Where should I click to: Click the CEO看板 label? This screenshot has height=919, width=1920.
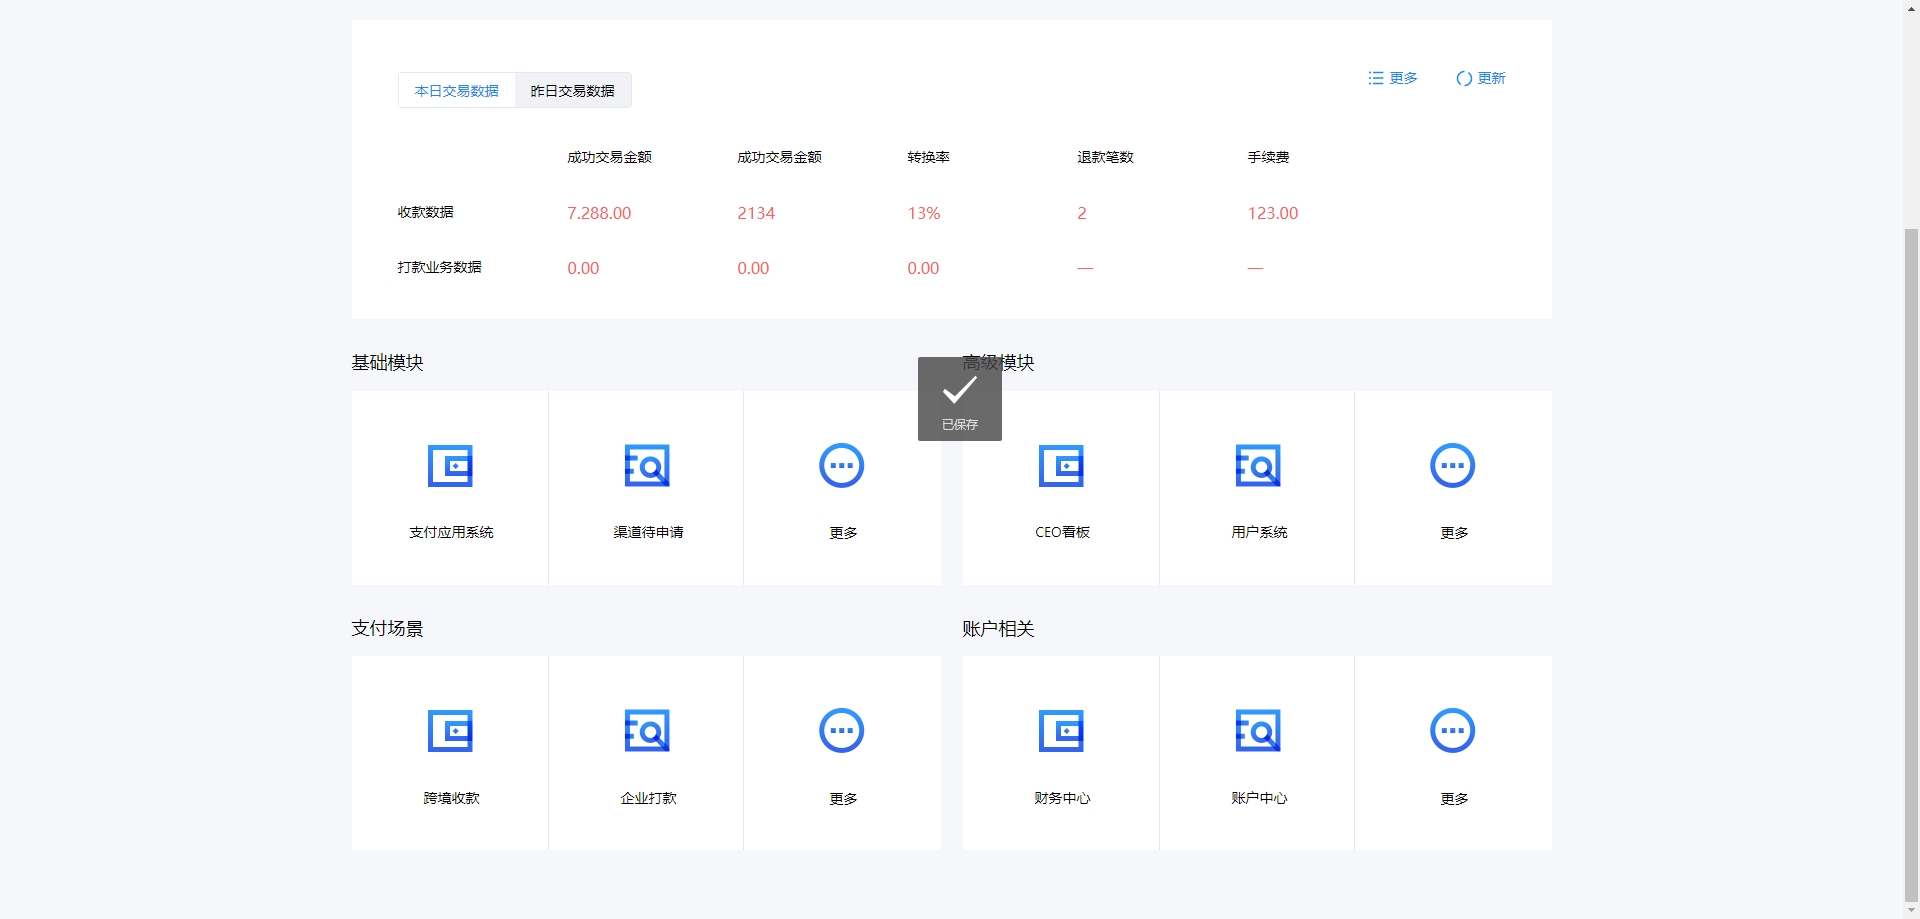(1062, 532)
